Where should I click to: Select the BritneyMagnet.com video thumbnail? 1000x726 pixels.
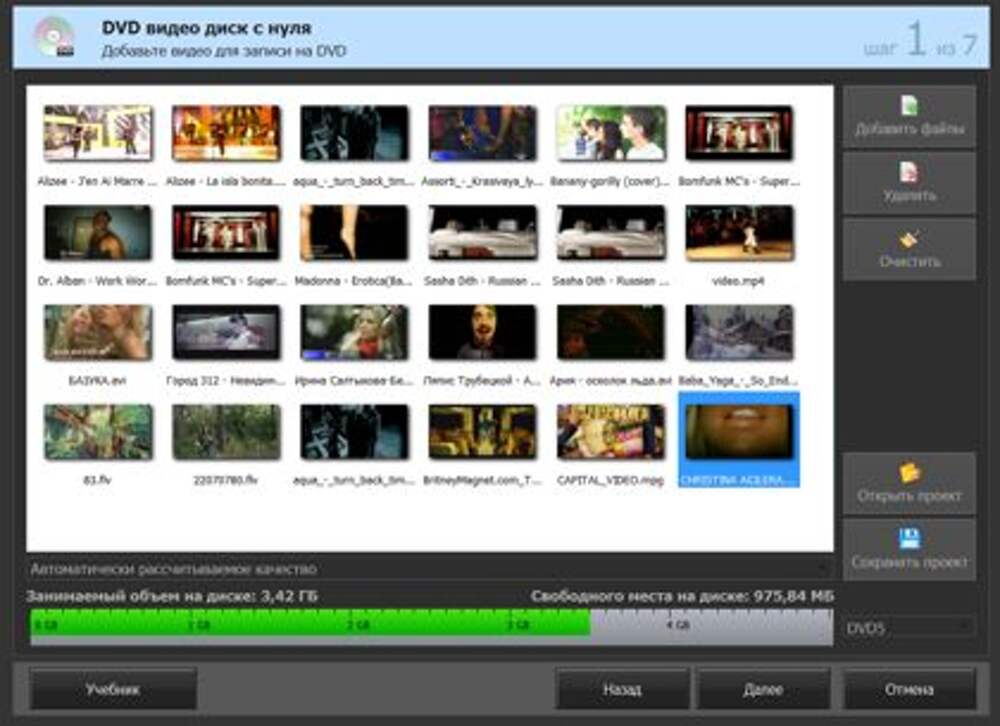coord(482,431)
